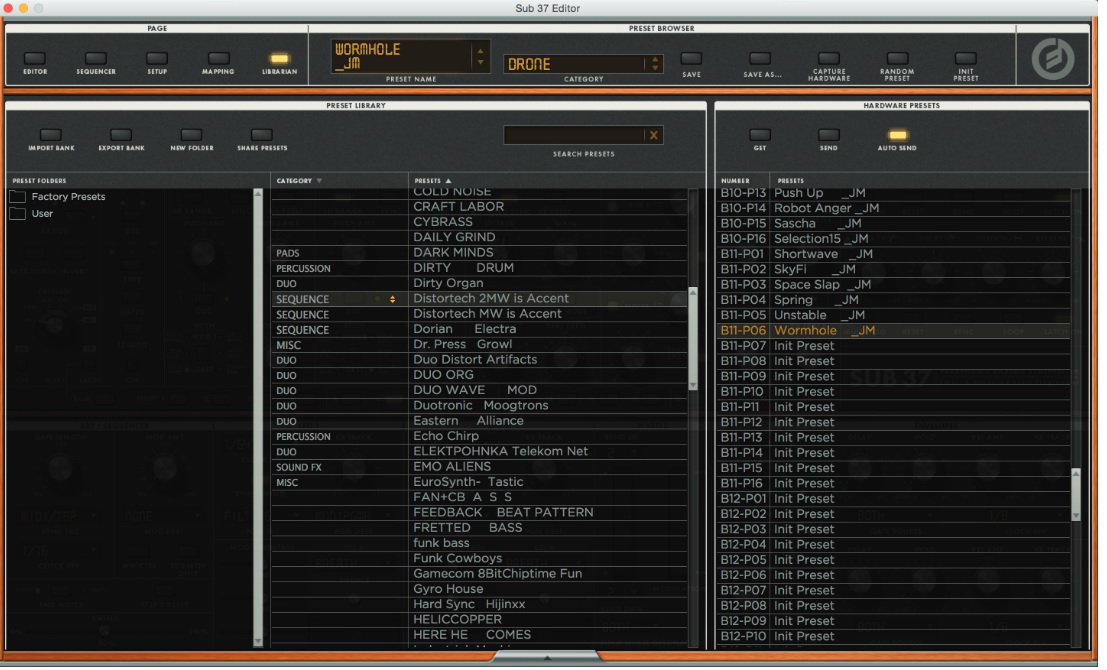Click the Init Preset button
This screenshot has width=1107, height=670.
pos(965,58)
